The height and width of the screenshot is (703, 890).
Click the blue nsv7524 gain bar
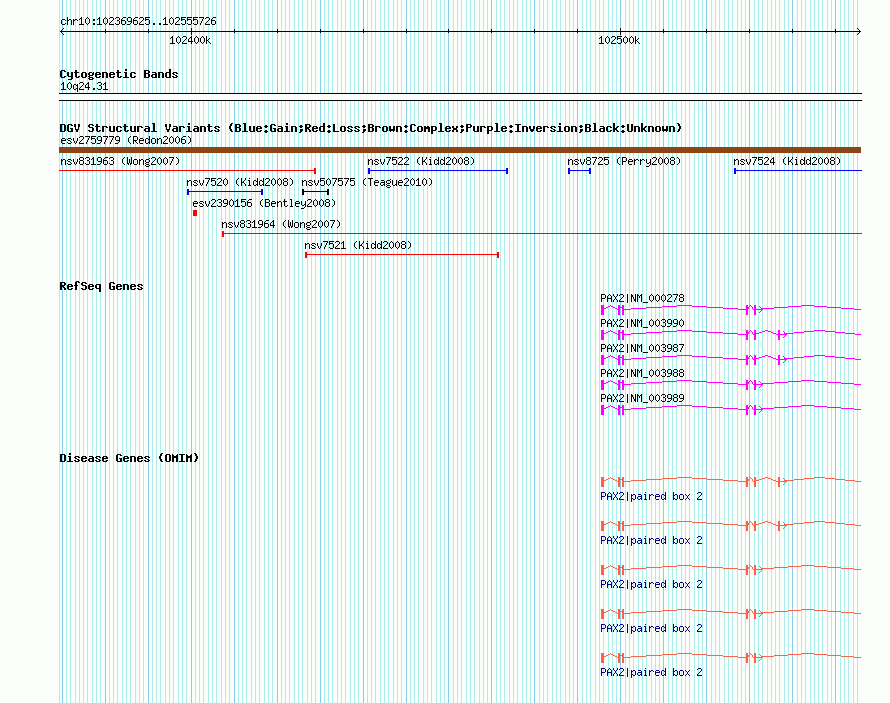(798, 171)
